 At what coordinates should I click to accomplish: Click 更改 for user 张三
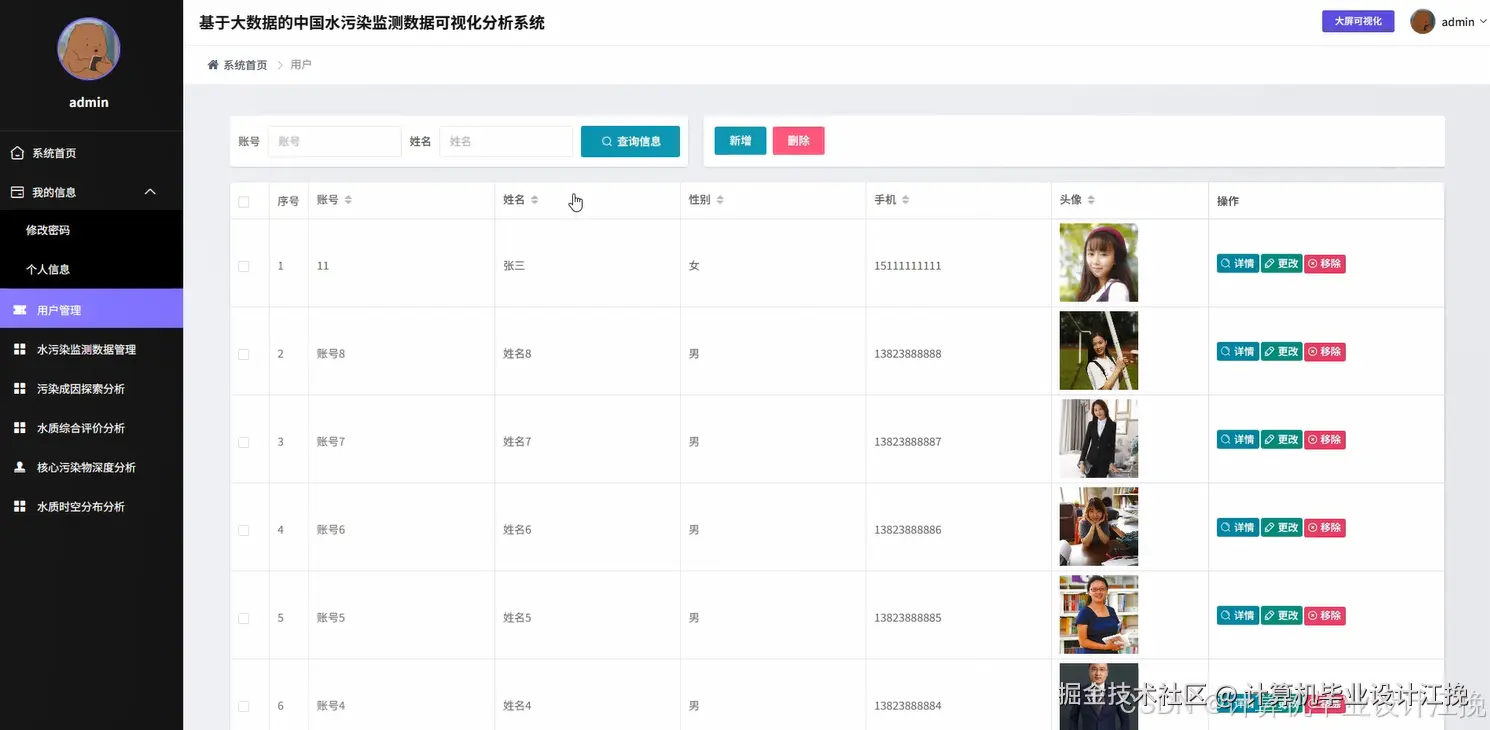1281,264
